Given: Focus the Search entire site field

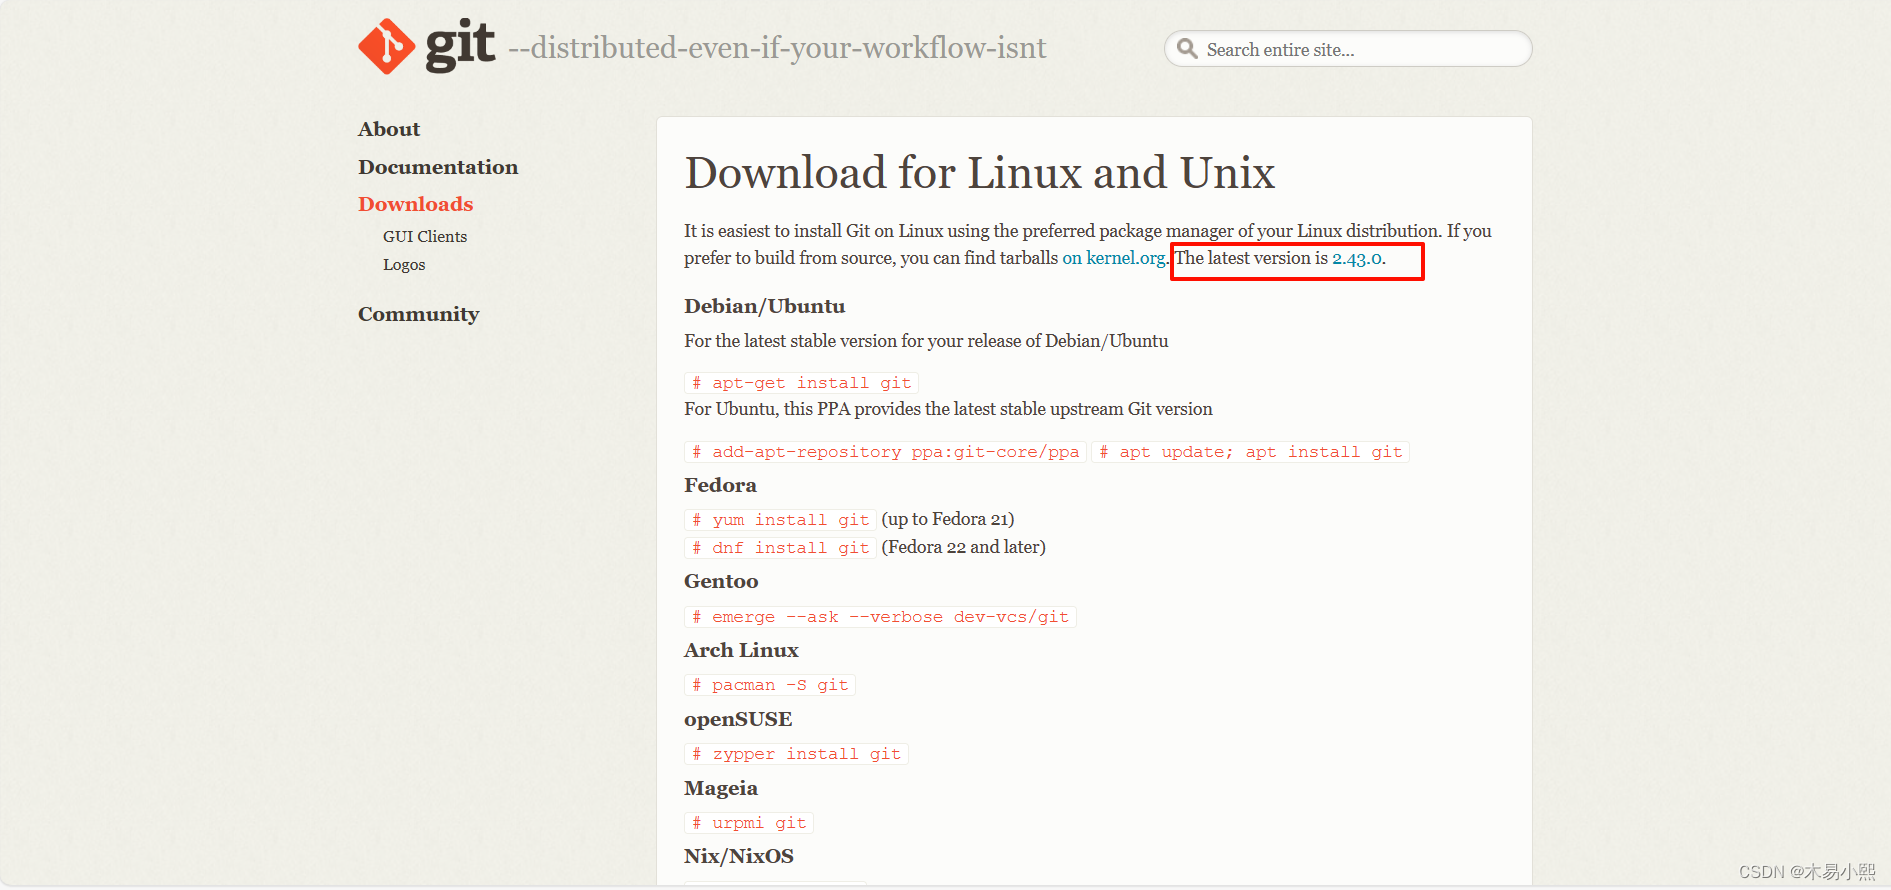Looking at the screenshot, I should pyautogui.click(x=1348, y=49).
